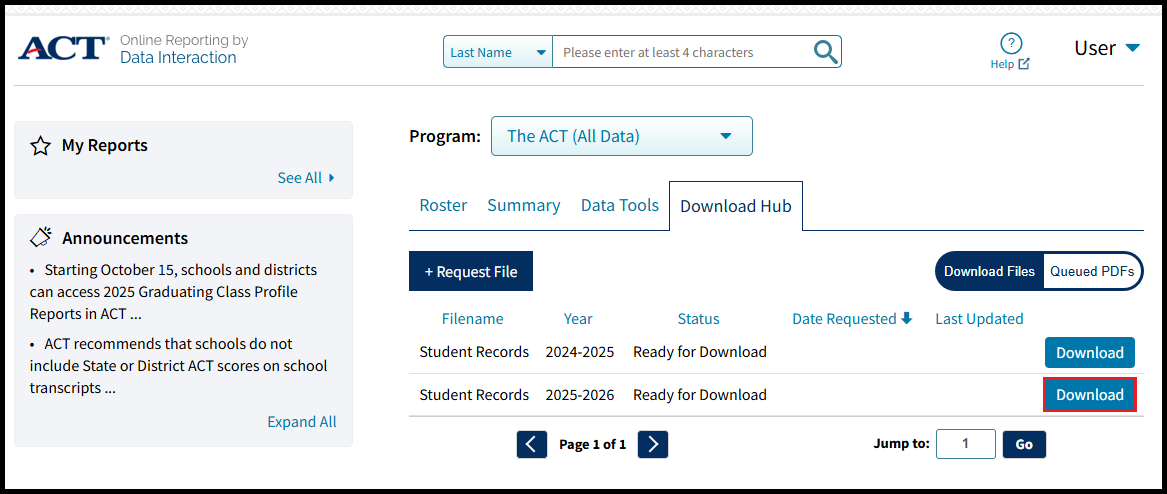The image size is (1167, 494).
Task: Click the Announcements megaphone icon
Action: [x=40, y=238]
